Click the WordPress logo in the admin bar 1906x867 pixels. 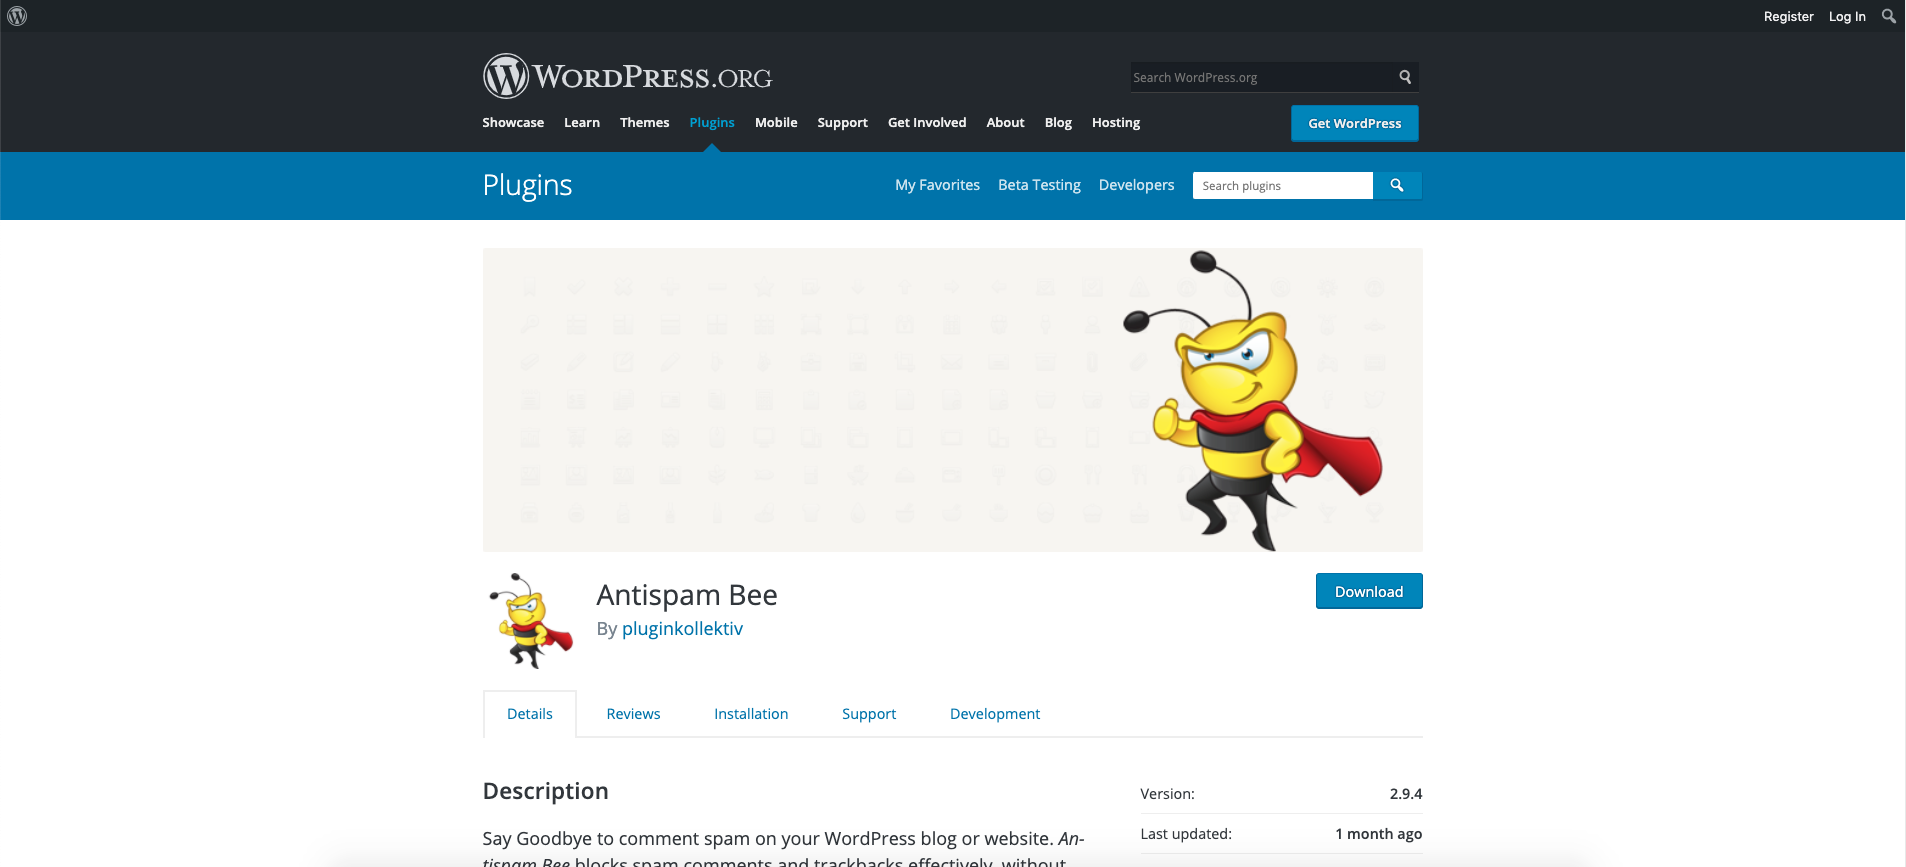click(17, 16)
